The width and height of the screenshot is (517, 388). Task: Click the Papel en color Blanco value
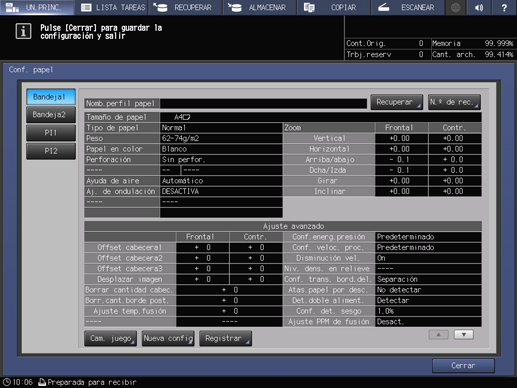pos(221,149)
